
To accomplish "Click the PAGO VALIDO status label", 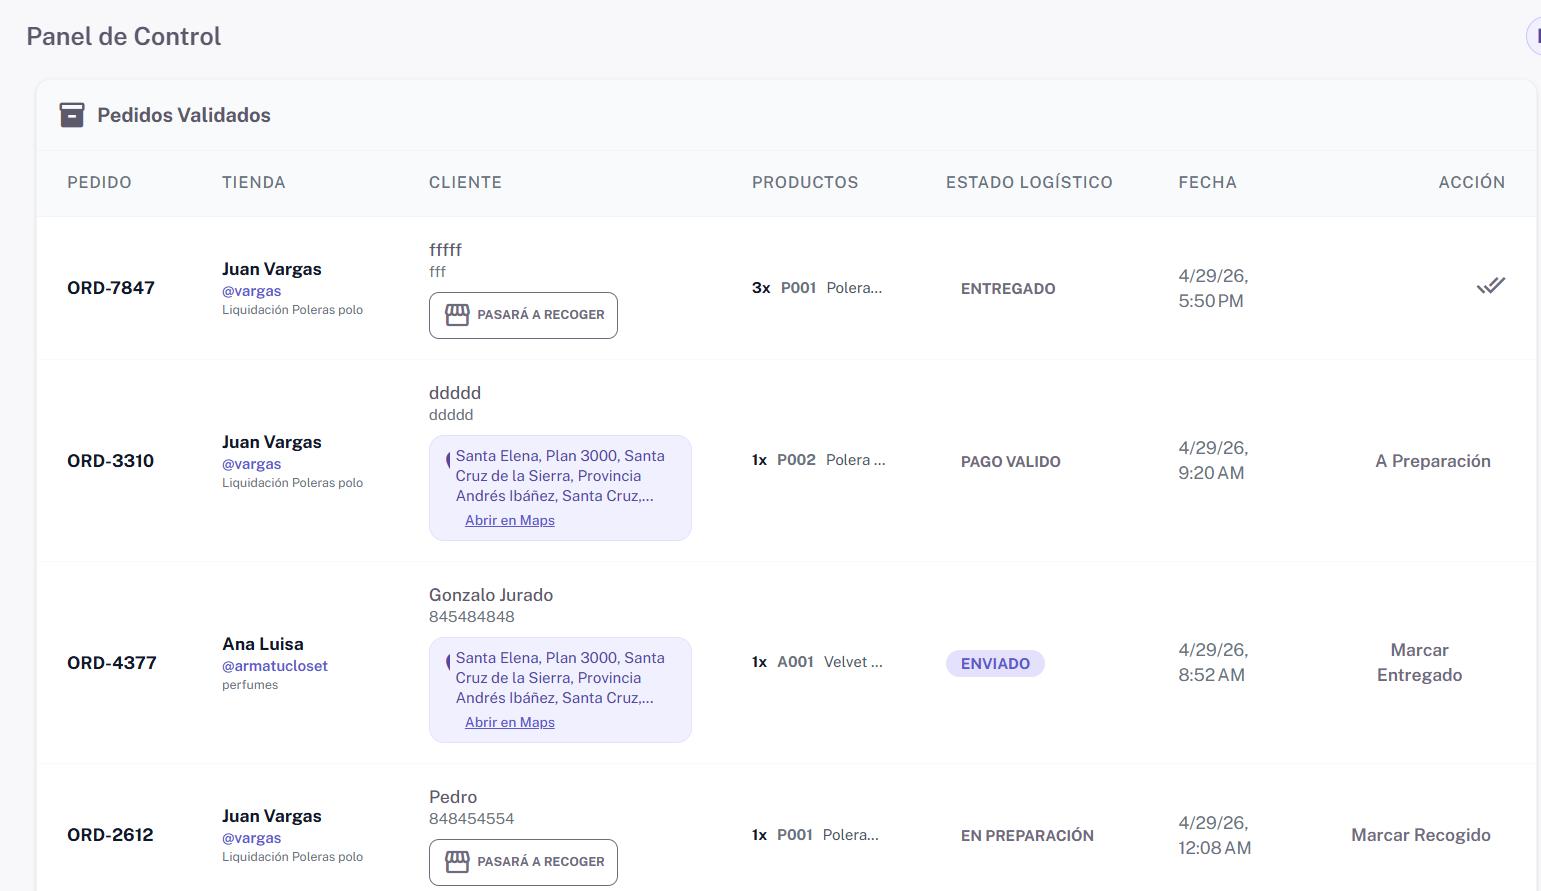I will 1011,462.
